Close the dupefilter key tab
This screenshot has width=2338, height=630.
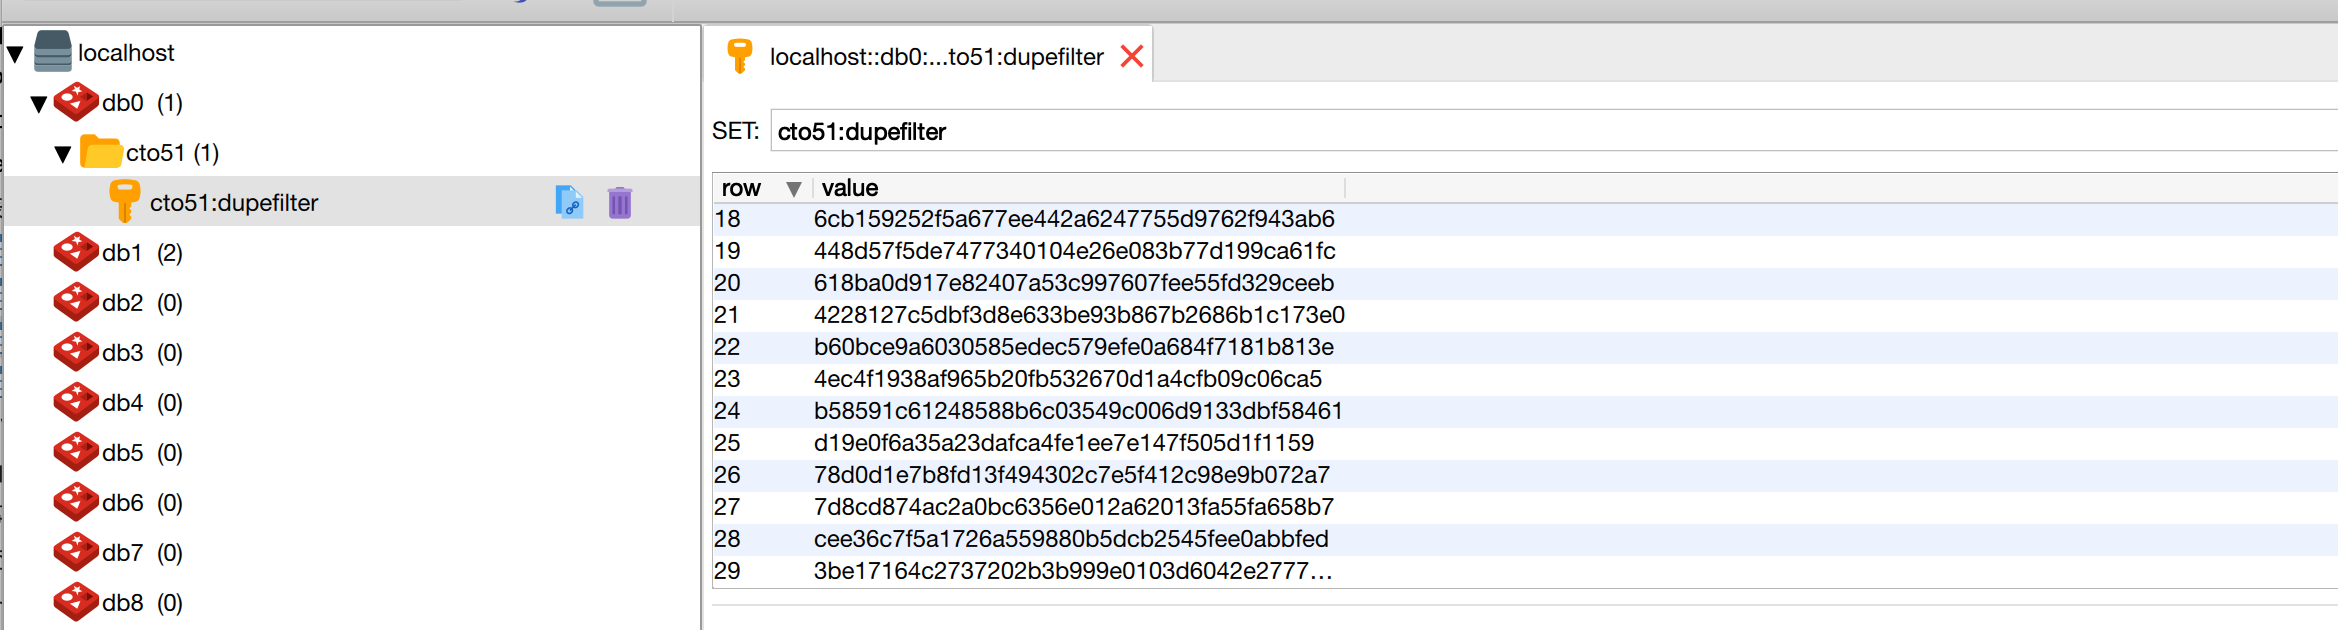click(1132, 56)
